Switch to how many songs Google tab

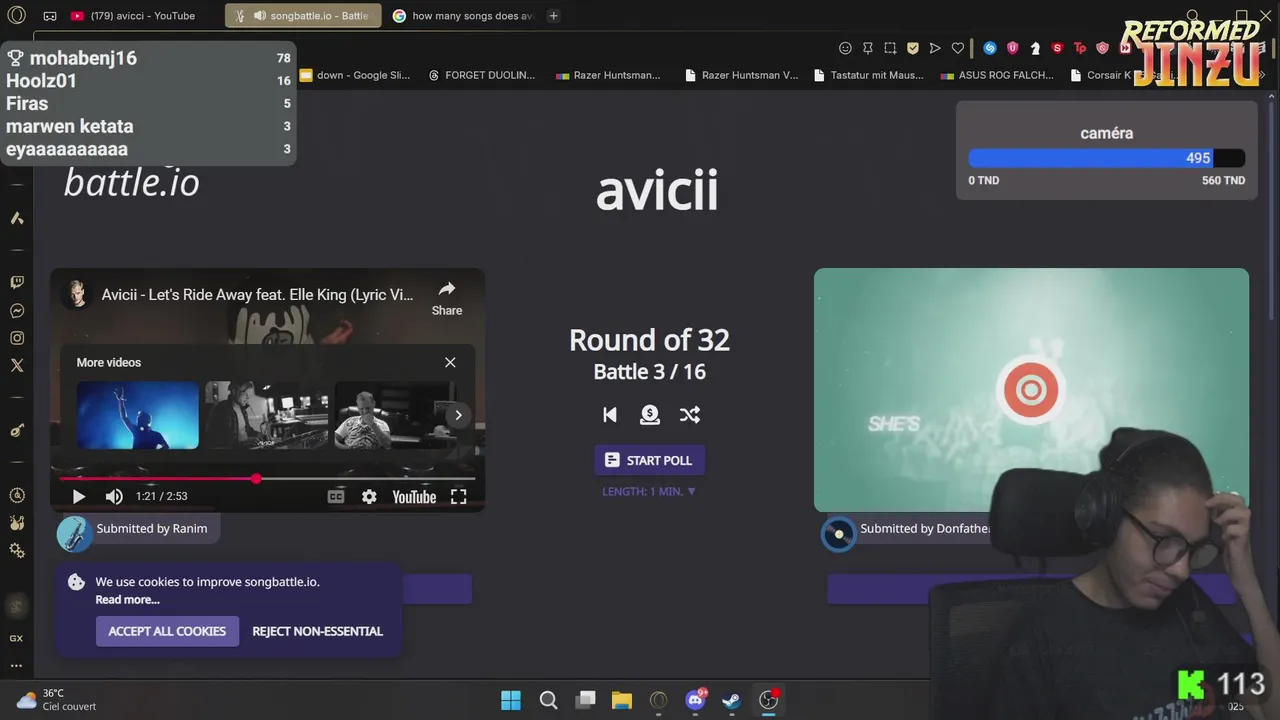pyautogui.click(x=463, y=16)
